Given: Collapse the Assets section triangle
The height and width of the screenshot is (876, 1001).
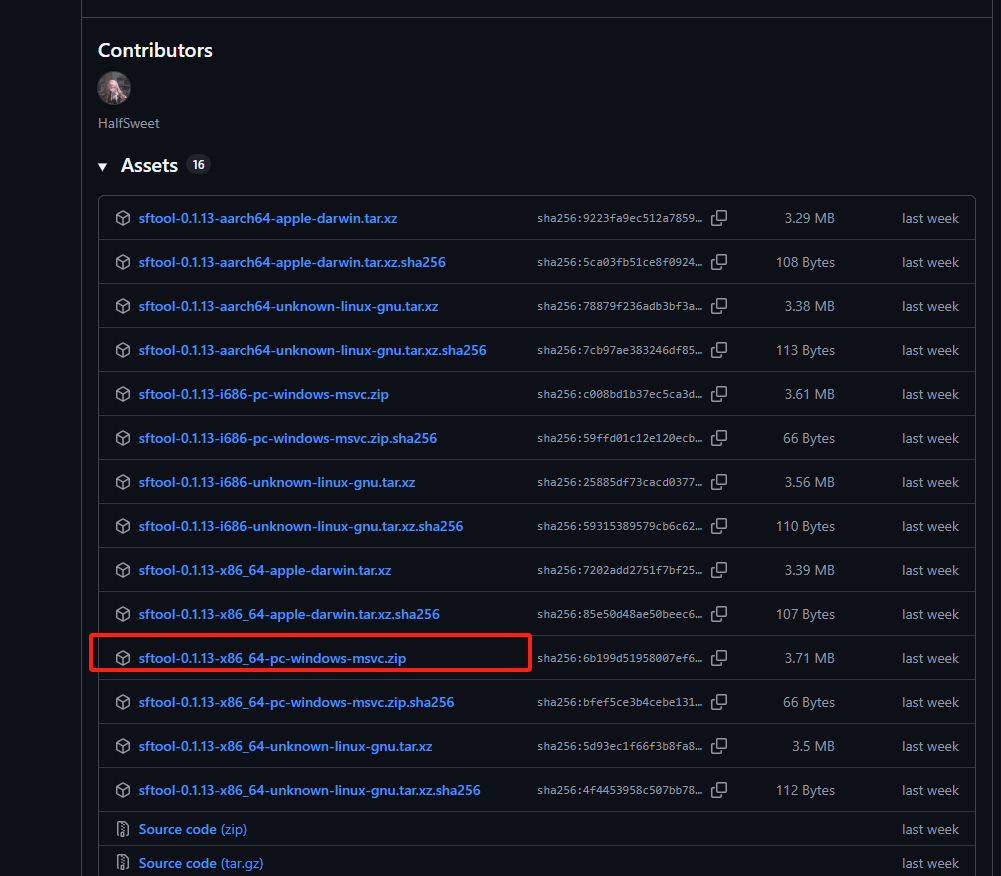Looking at the screenshot, I should (x=103, y=167).
